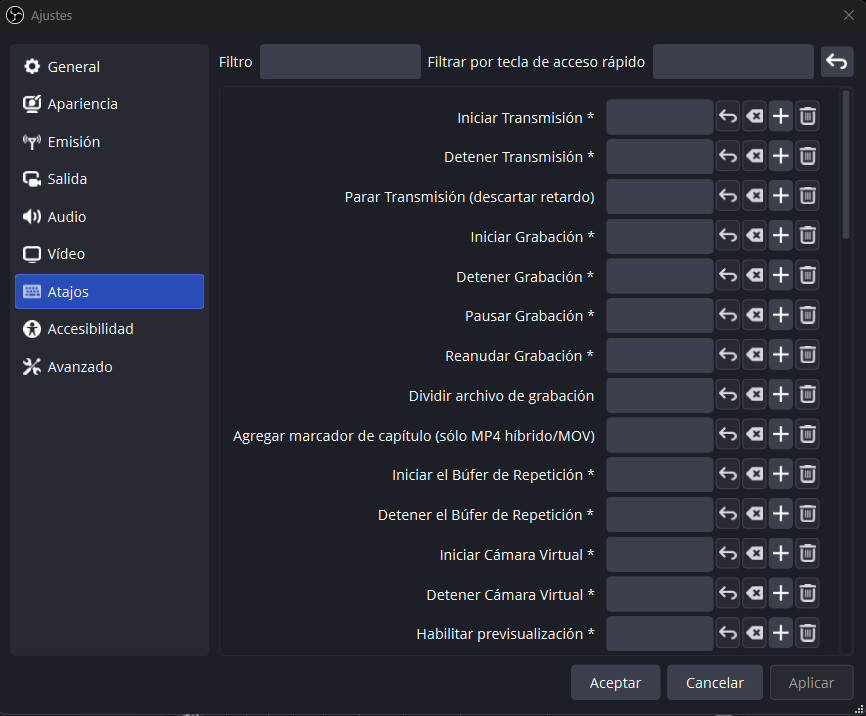This screenshot has width=866, height=716.
Task: Click the Filtrar por tecla de acceso rápido field
Action: 733,62
